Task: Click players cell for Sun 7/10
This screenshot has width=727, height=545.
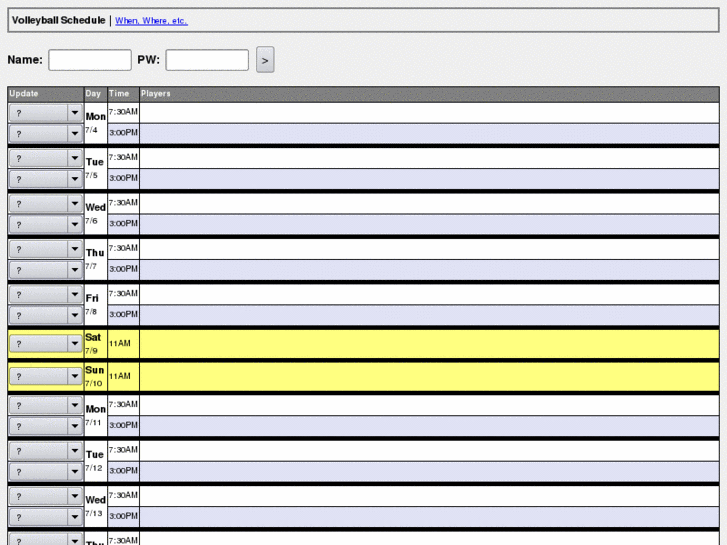Action: [x=429, y=376]
